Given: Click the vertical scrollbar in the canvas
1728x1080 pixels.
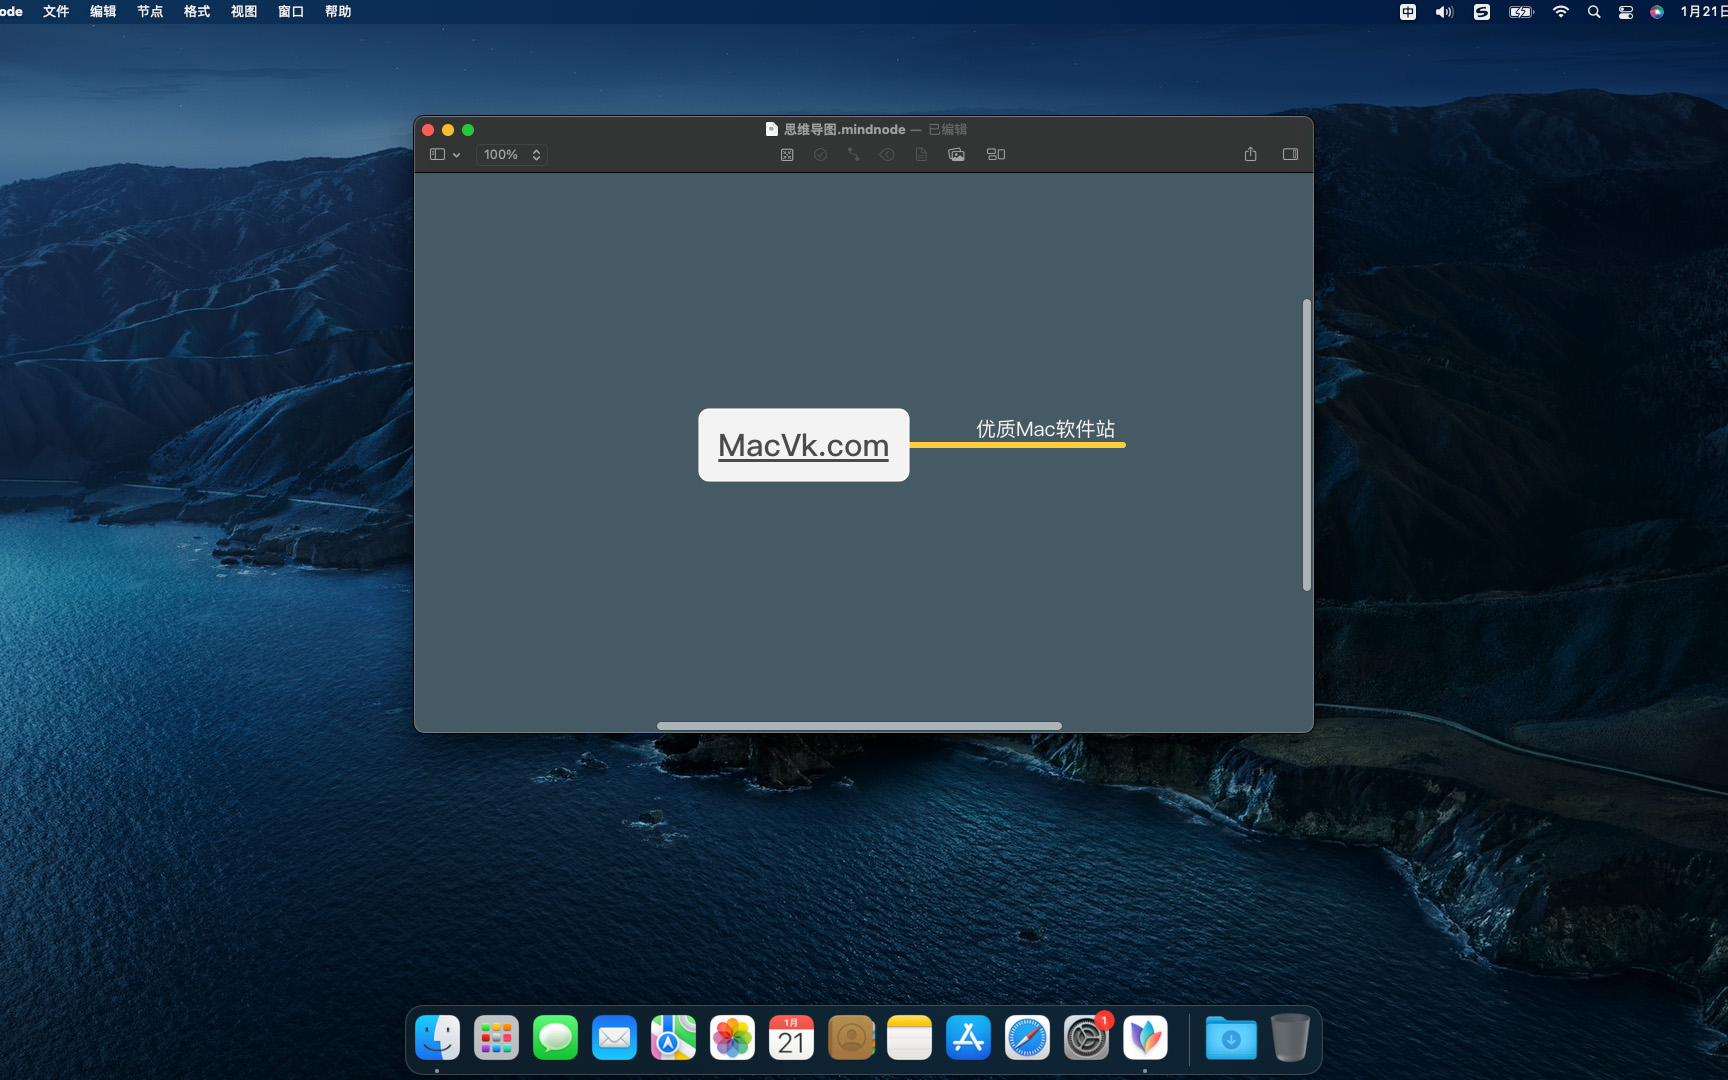Looking at the screenshot, I should [x=1306, y=445].
